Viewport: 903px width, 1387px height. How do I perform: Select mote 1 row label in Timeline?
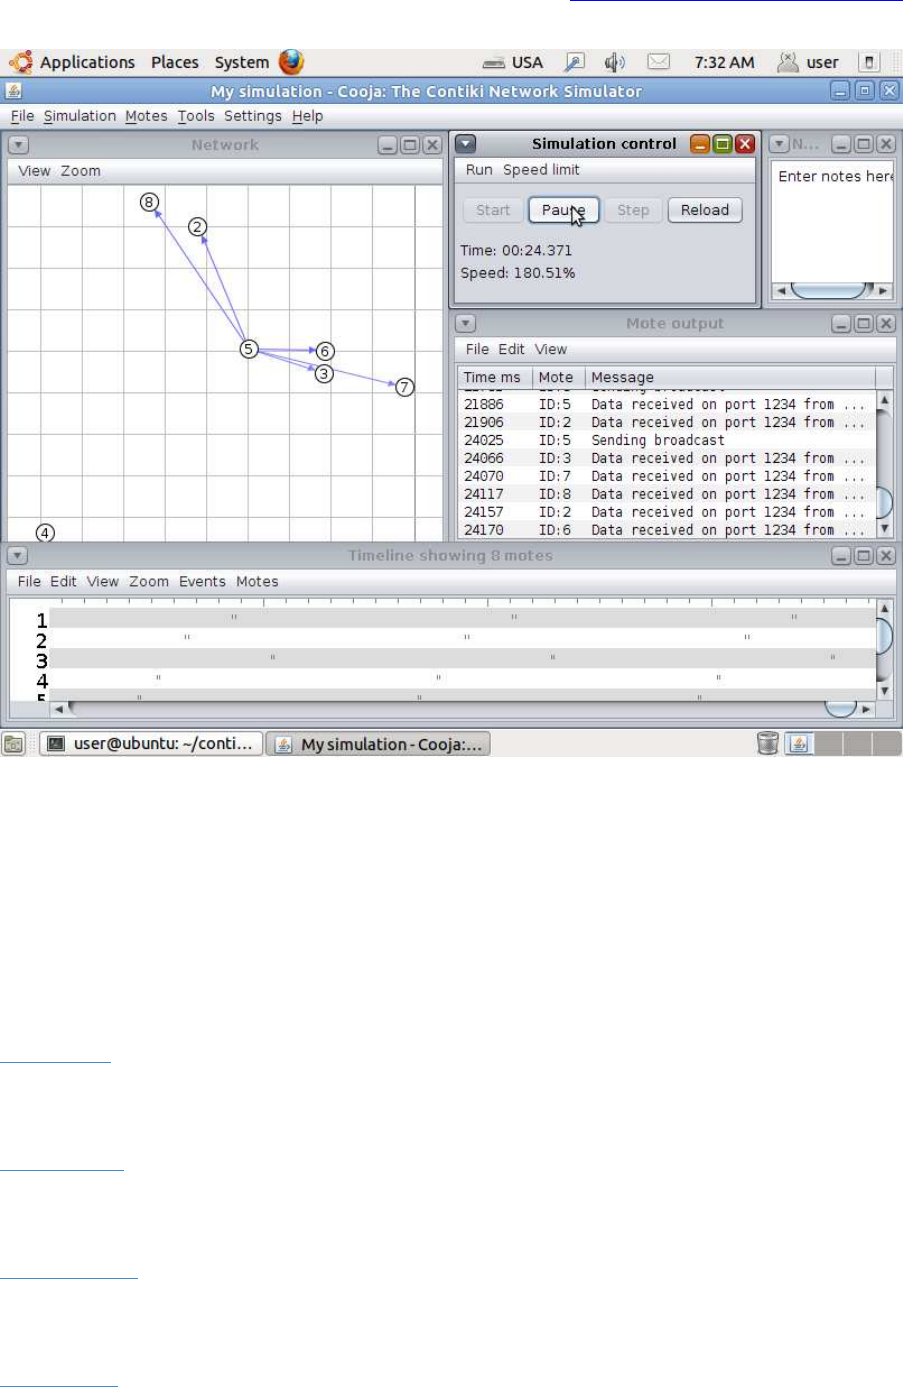42,620
